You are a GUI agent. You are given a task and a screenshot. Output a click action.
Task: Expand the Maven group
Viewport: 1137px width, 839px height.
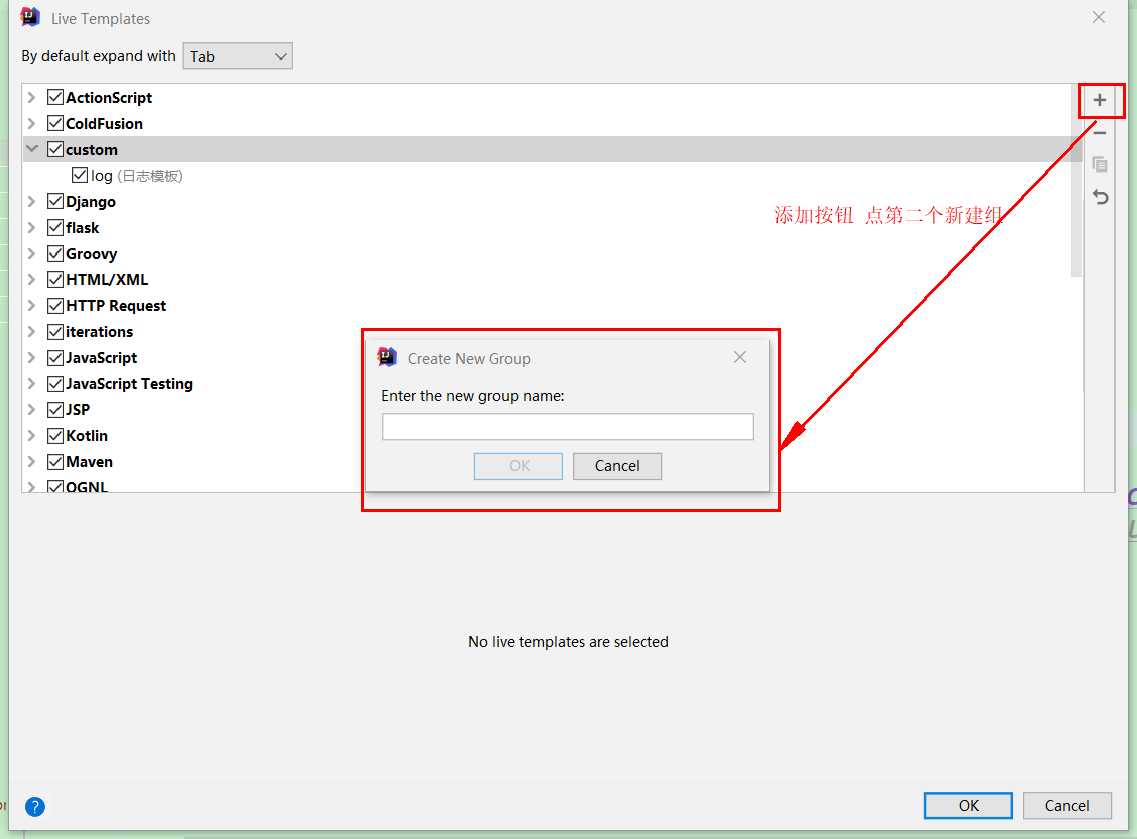pos(31,462)
